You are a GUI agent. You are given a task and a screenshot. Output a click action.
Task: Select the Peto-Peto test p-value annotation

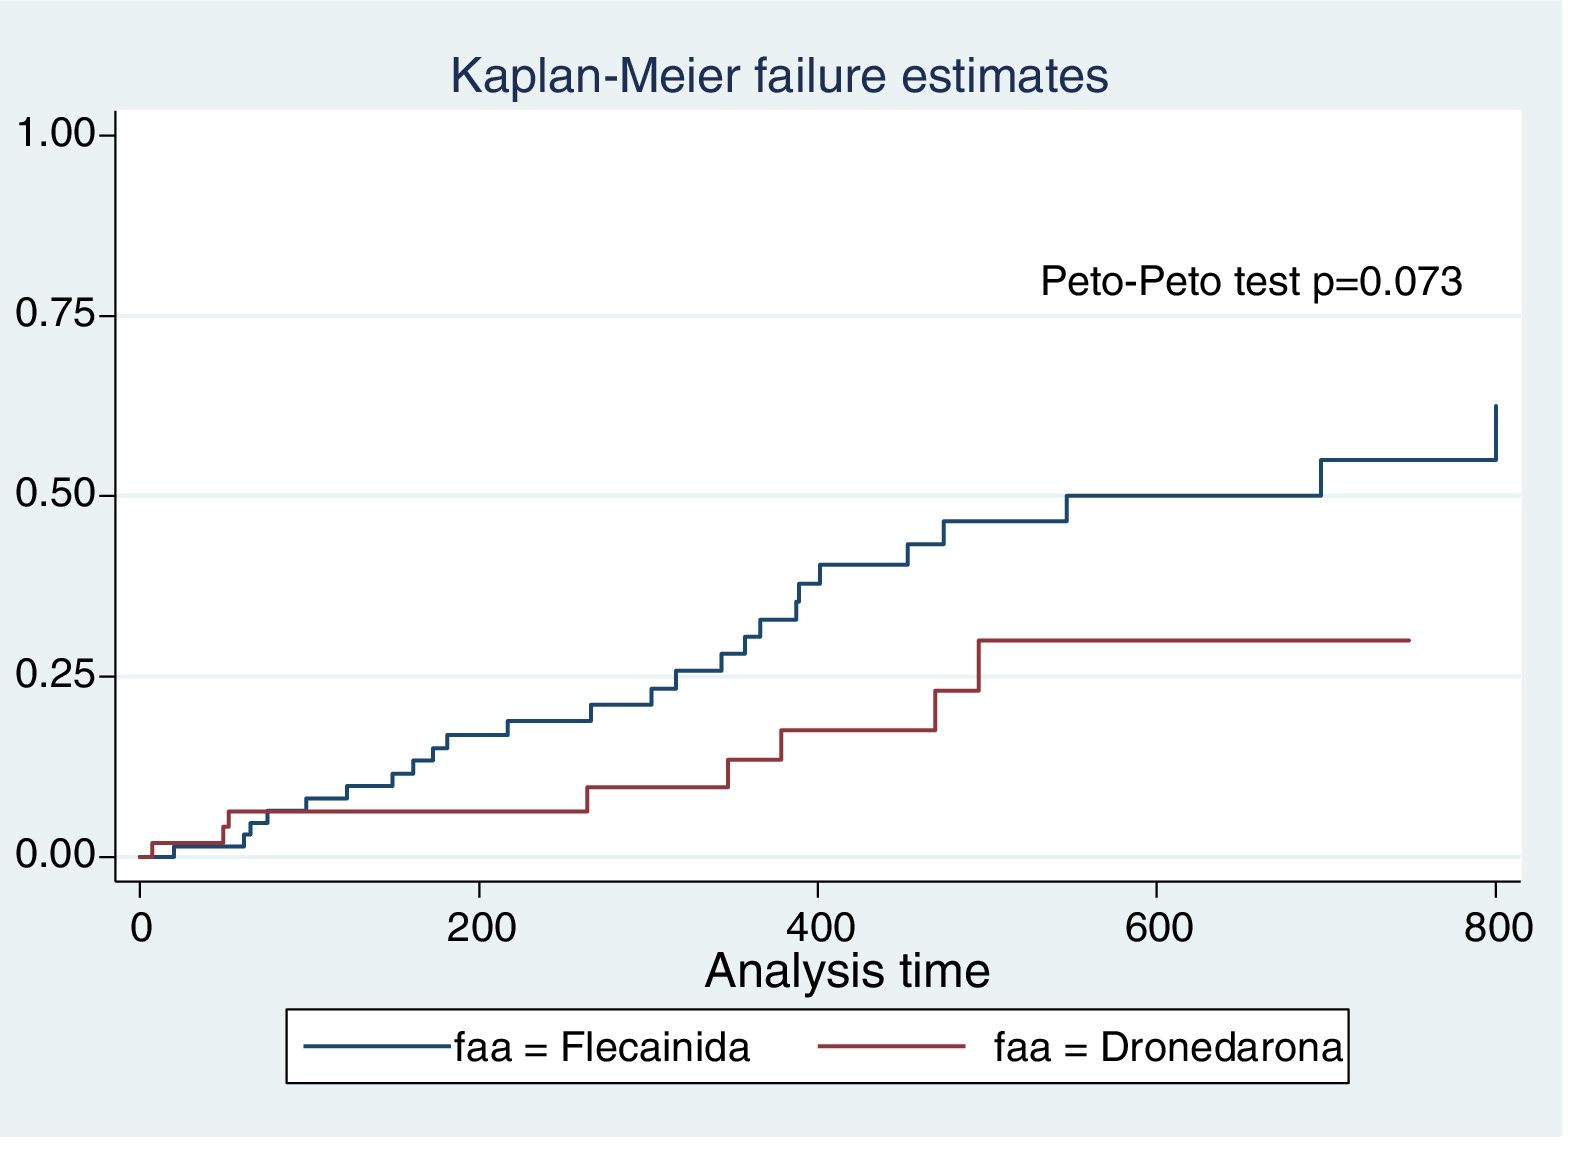[x=1251, y=281]
